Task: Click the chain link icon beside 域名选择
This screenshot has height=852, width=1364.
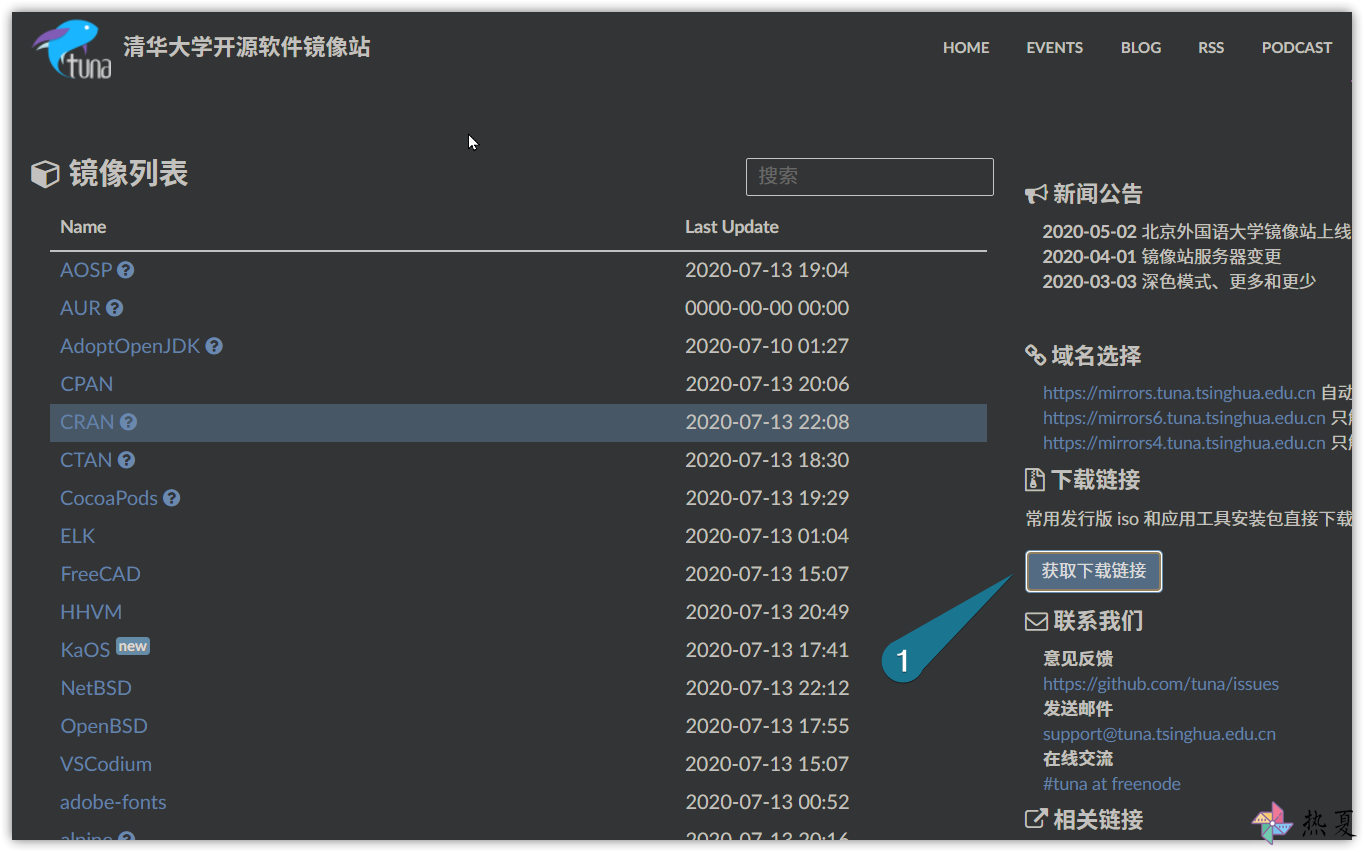Action: [x=1036, y=355]
